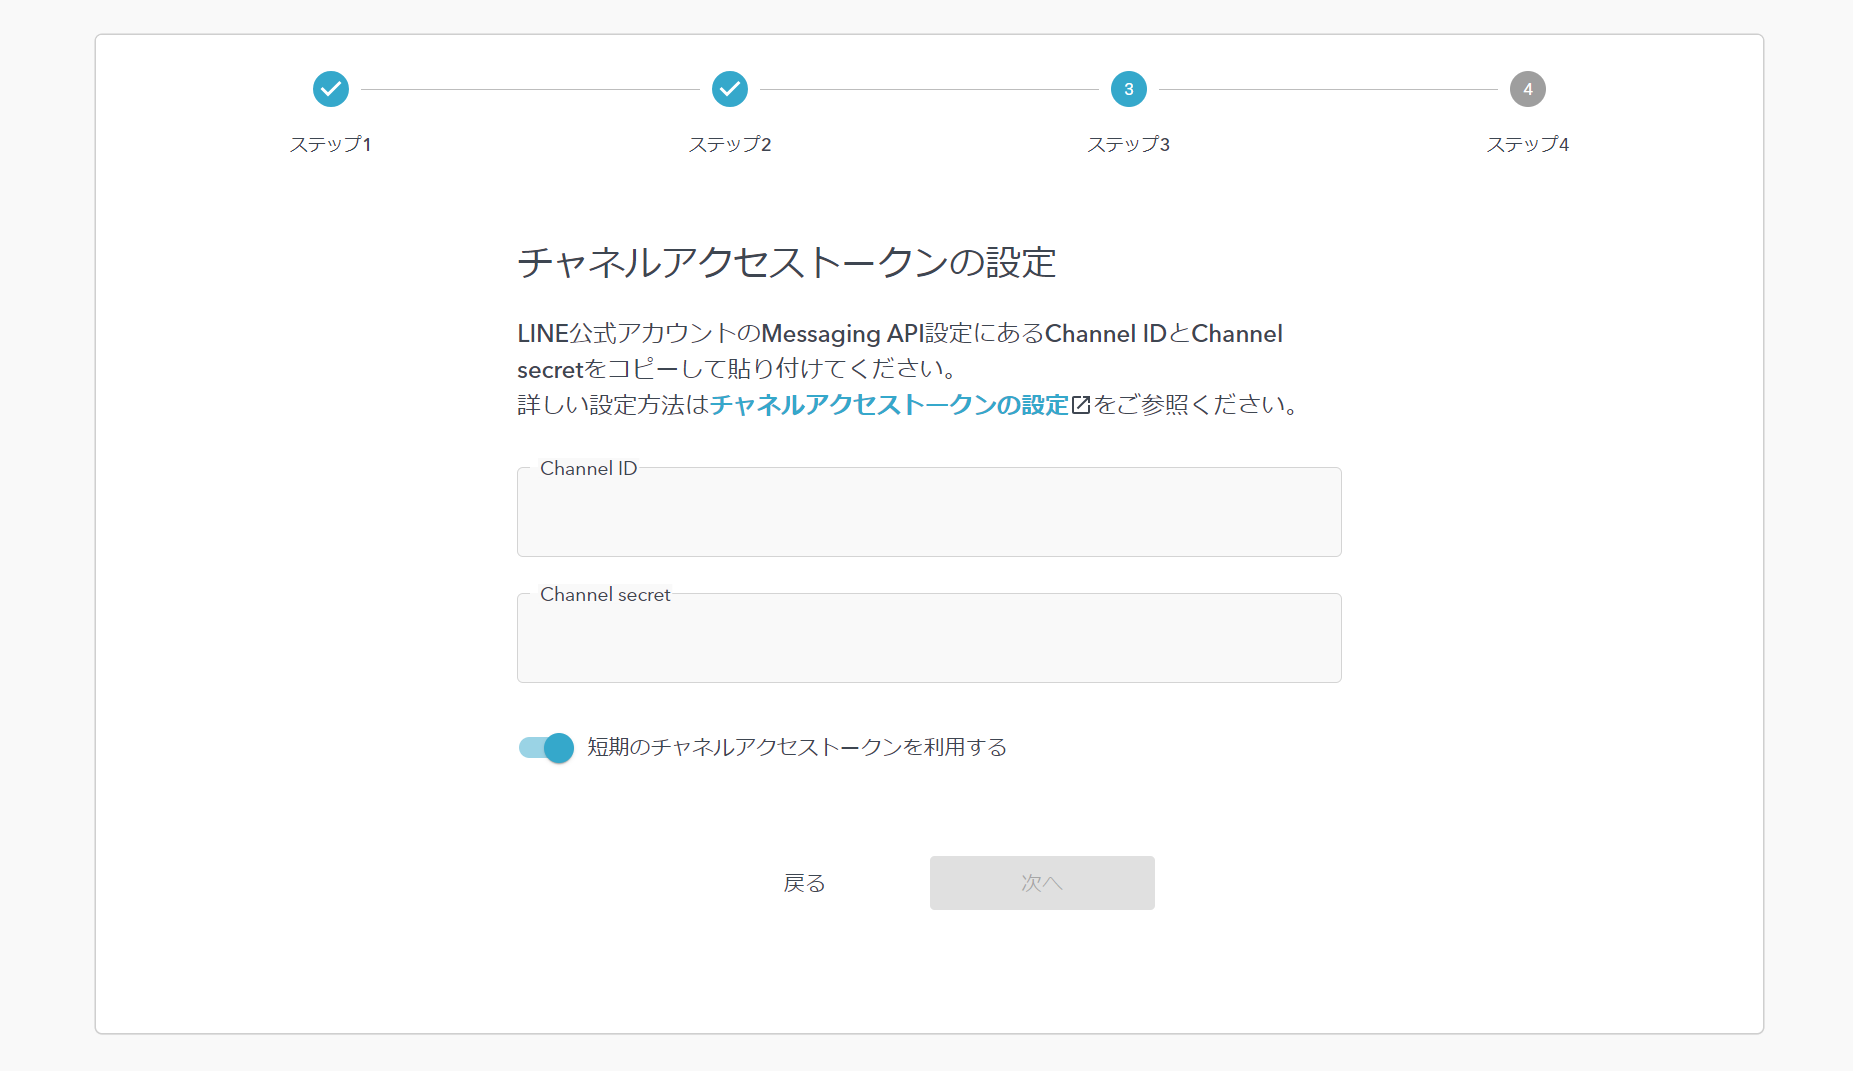Select the ステップ4 label in the stepper
The width and height of the screenshot is (1853, 1071).
[1527, 144]
